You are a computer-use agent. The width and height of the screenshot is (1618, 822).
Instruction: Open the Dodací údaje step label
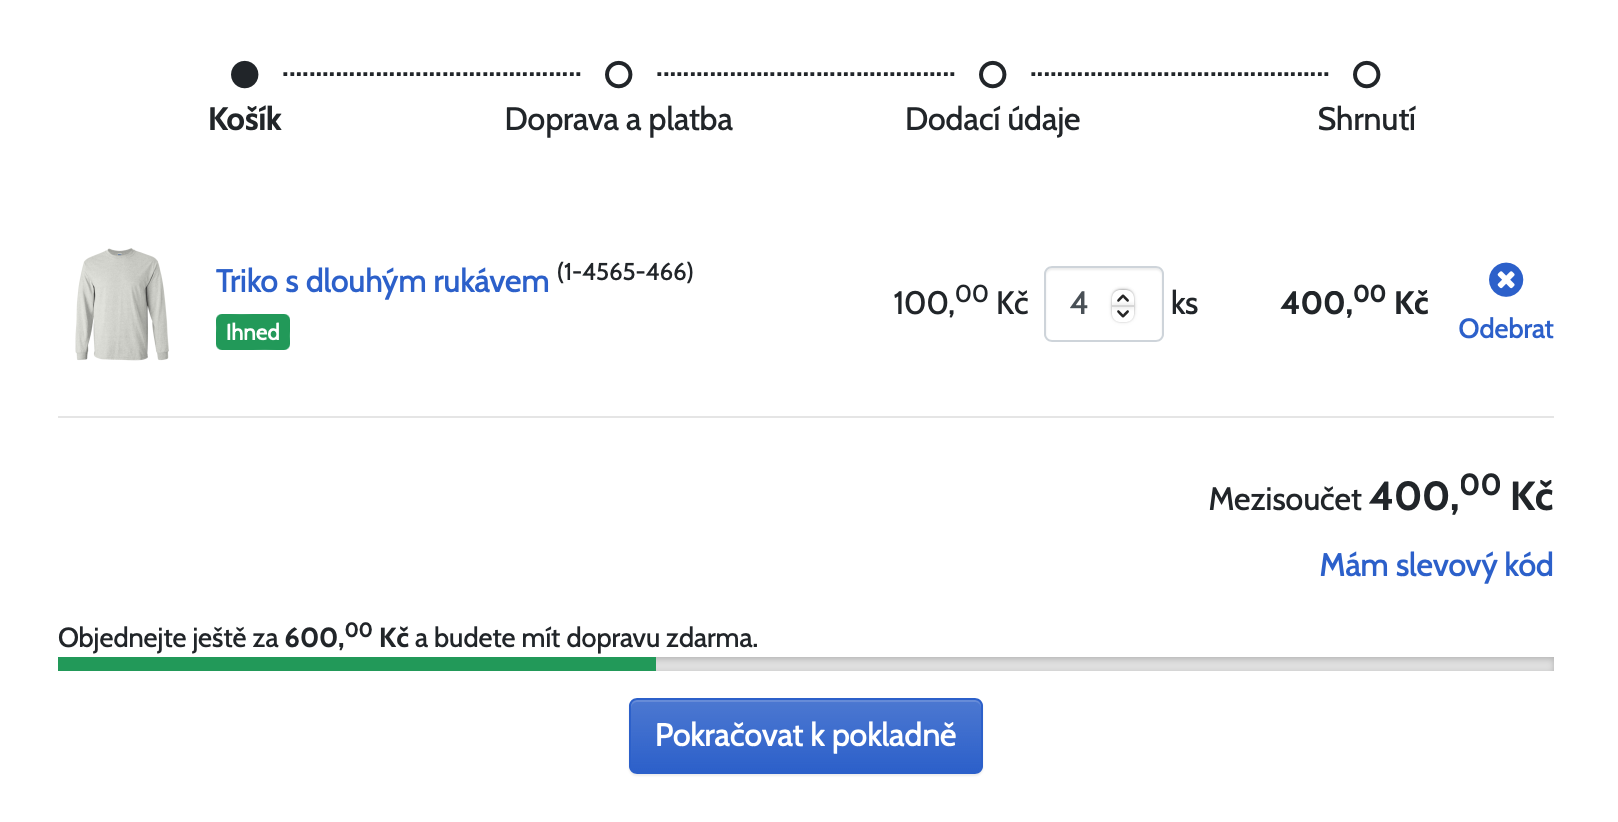pos(993,120)
